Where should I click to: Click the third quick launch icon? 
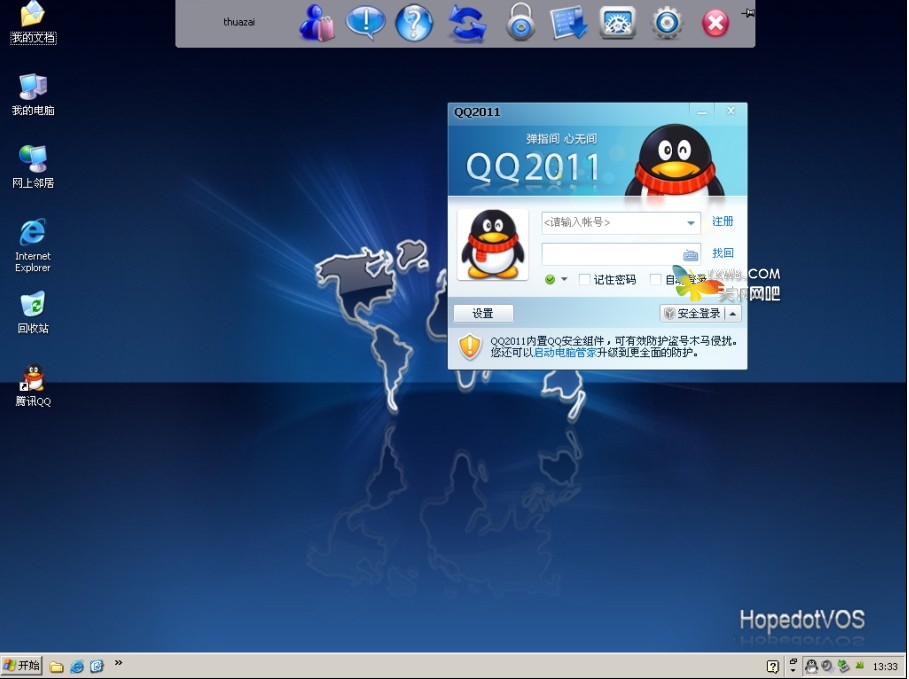[96, 666]
